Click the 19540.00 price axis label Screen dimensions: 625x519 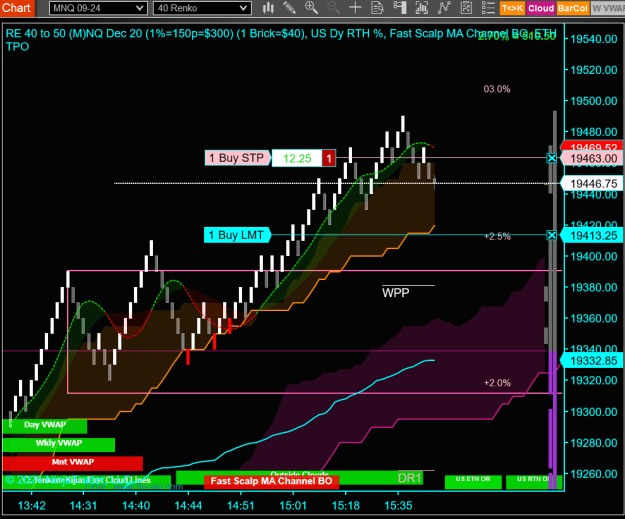point(594,39)
